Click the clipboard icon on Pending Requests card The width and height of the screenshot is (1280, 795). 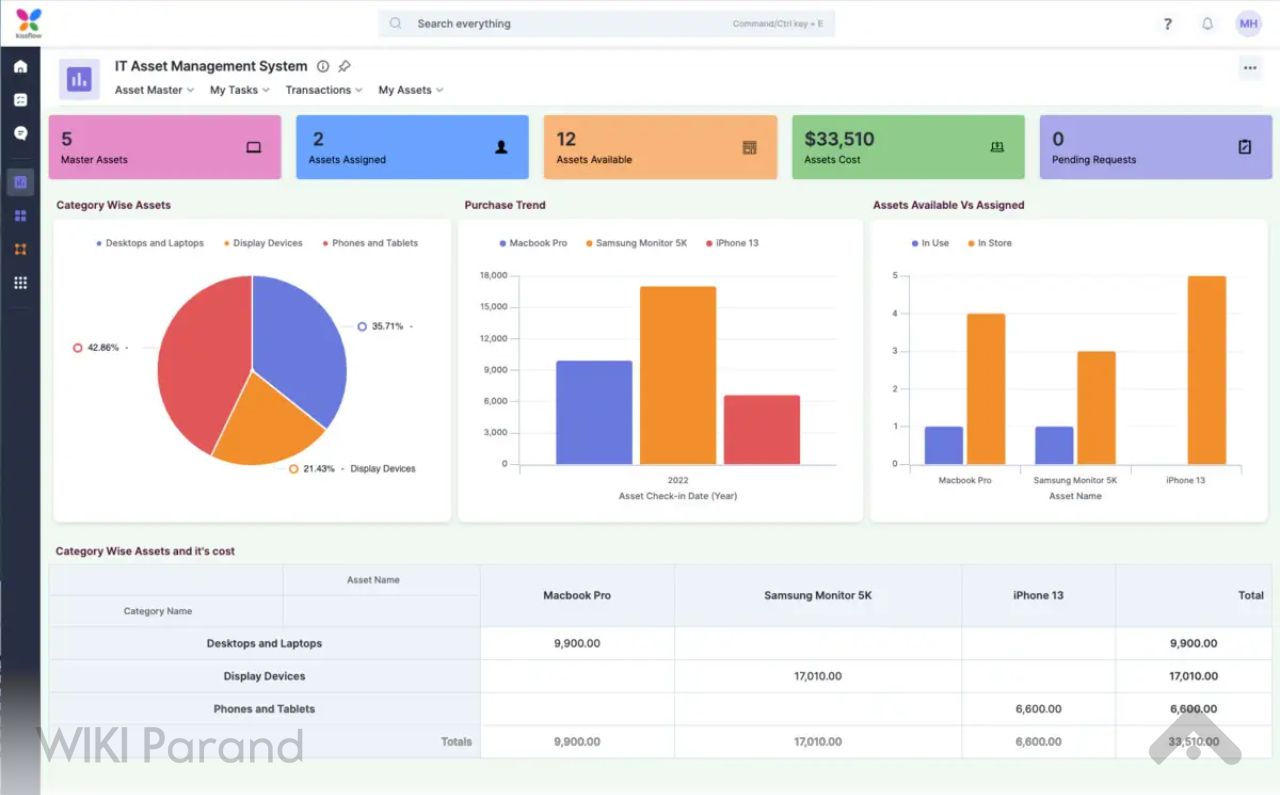pos(1245,147)
